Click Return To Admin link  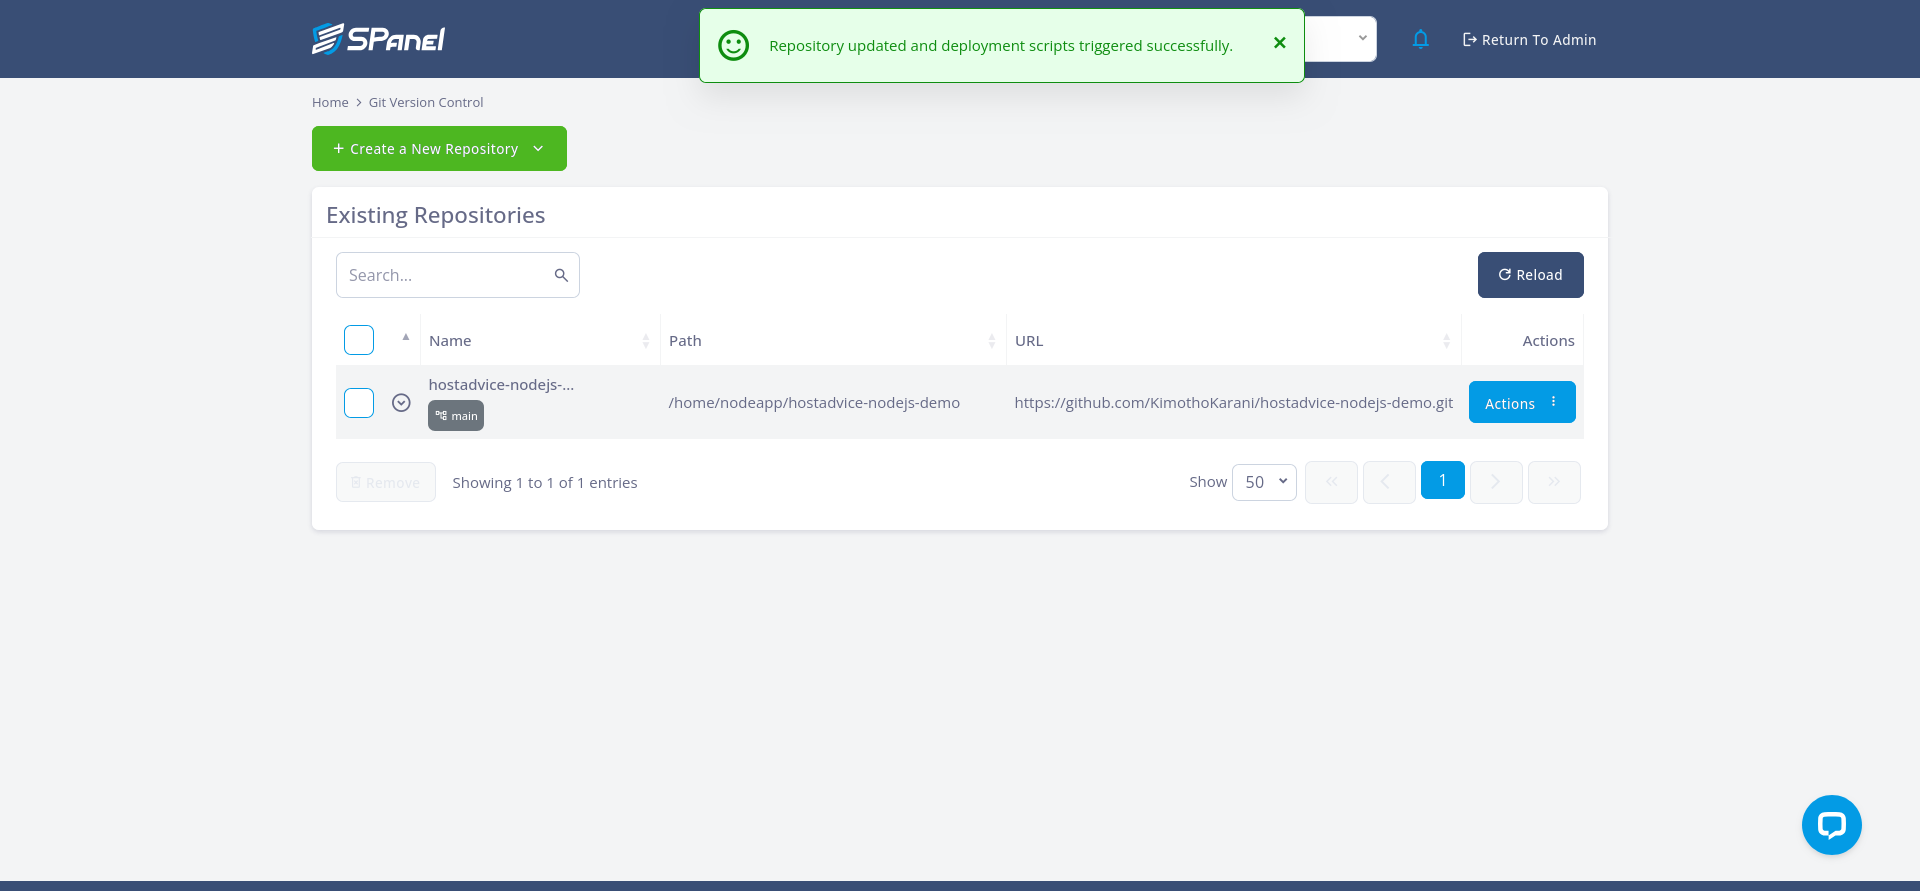[x=1529, y=40]
